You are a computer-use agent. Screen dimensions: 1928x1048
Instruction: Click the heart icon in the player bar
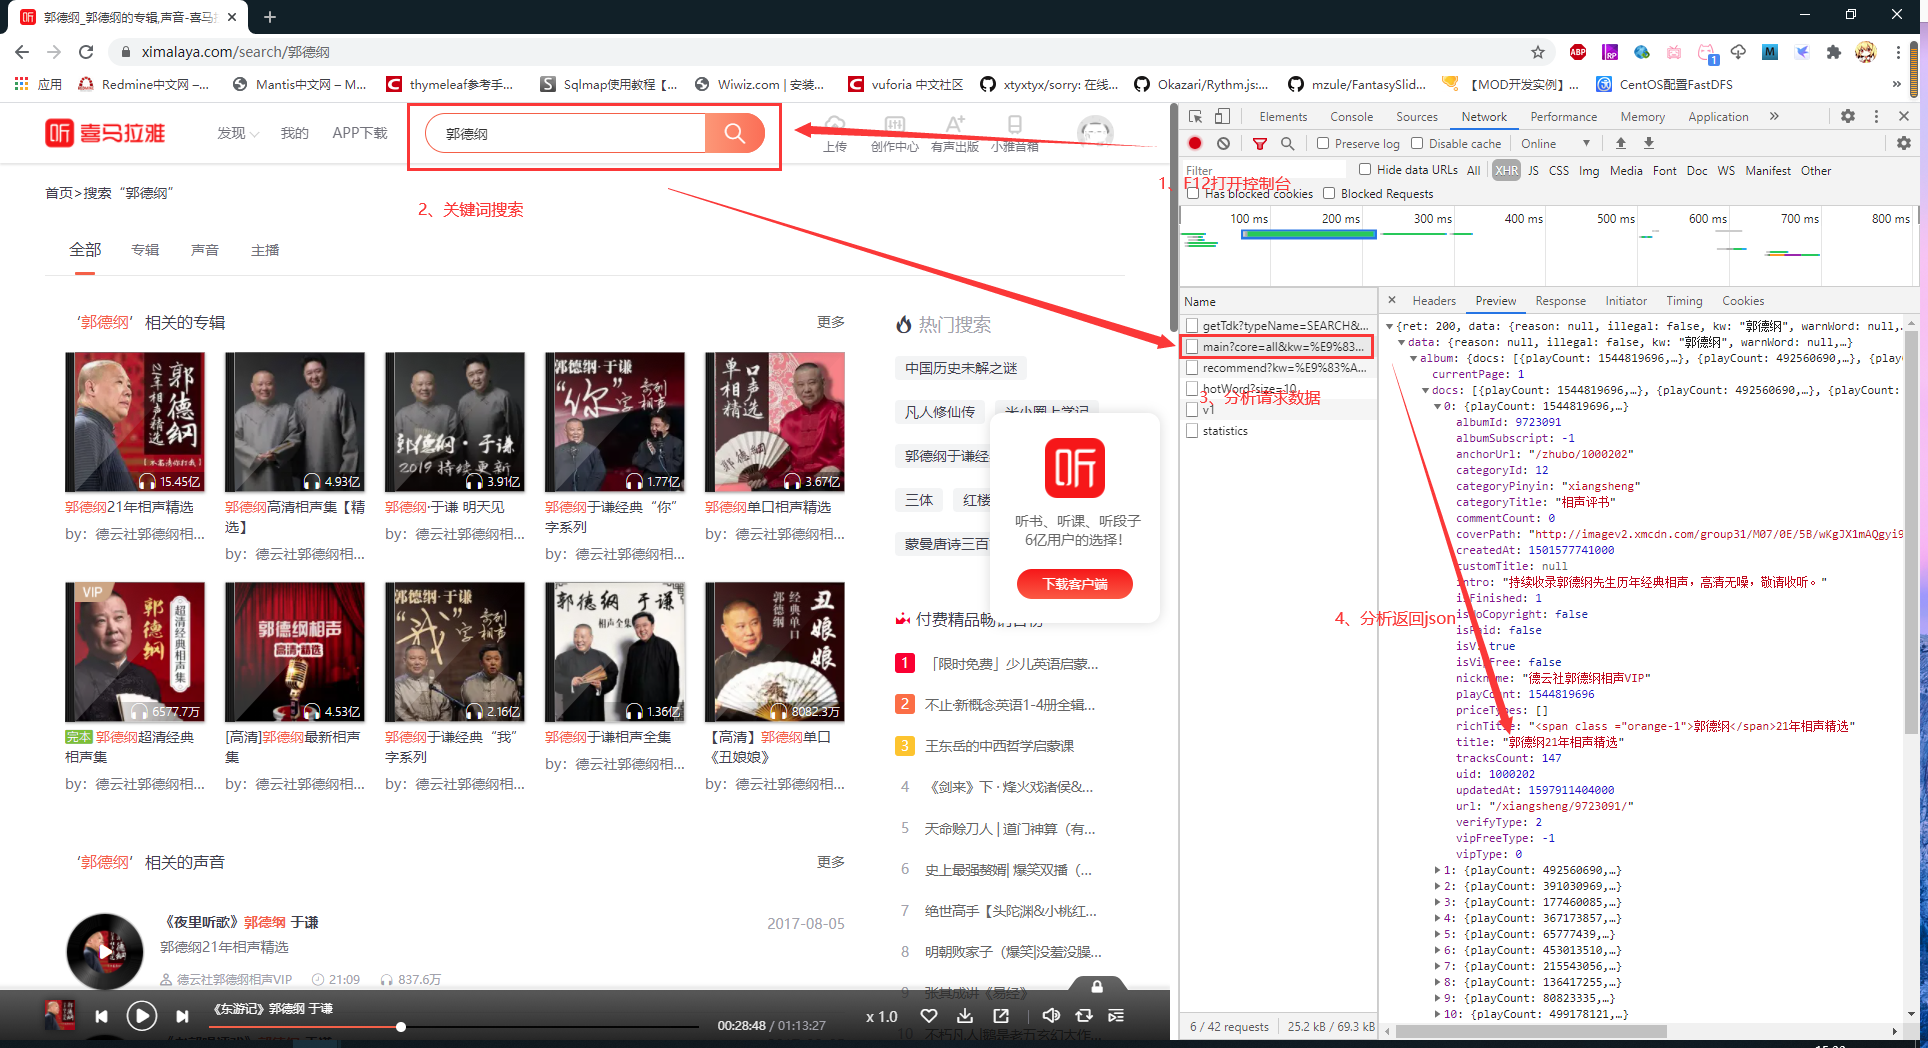(x=929, y=1016)
